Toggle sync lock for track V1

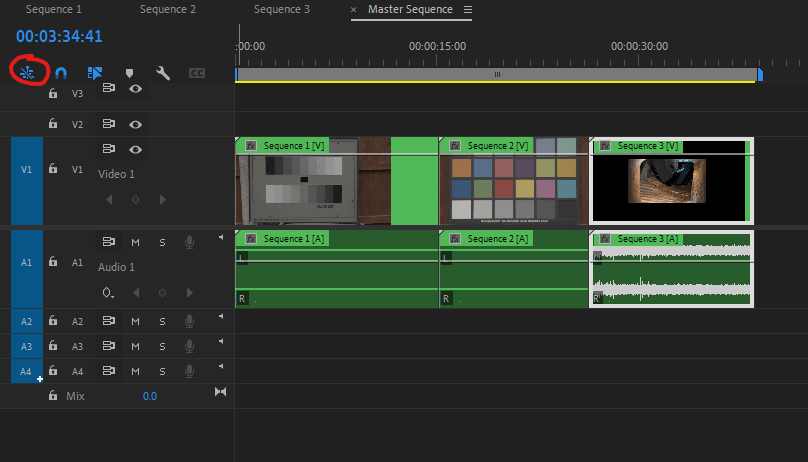pos(108,149)
